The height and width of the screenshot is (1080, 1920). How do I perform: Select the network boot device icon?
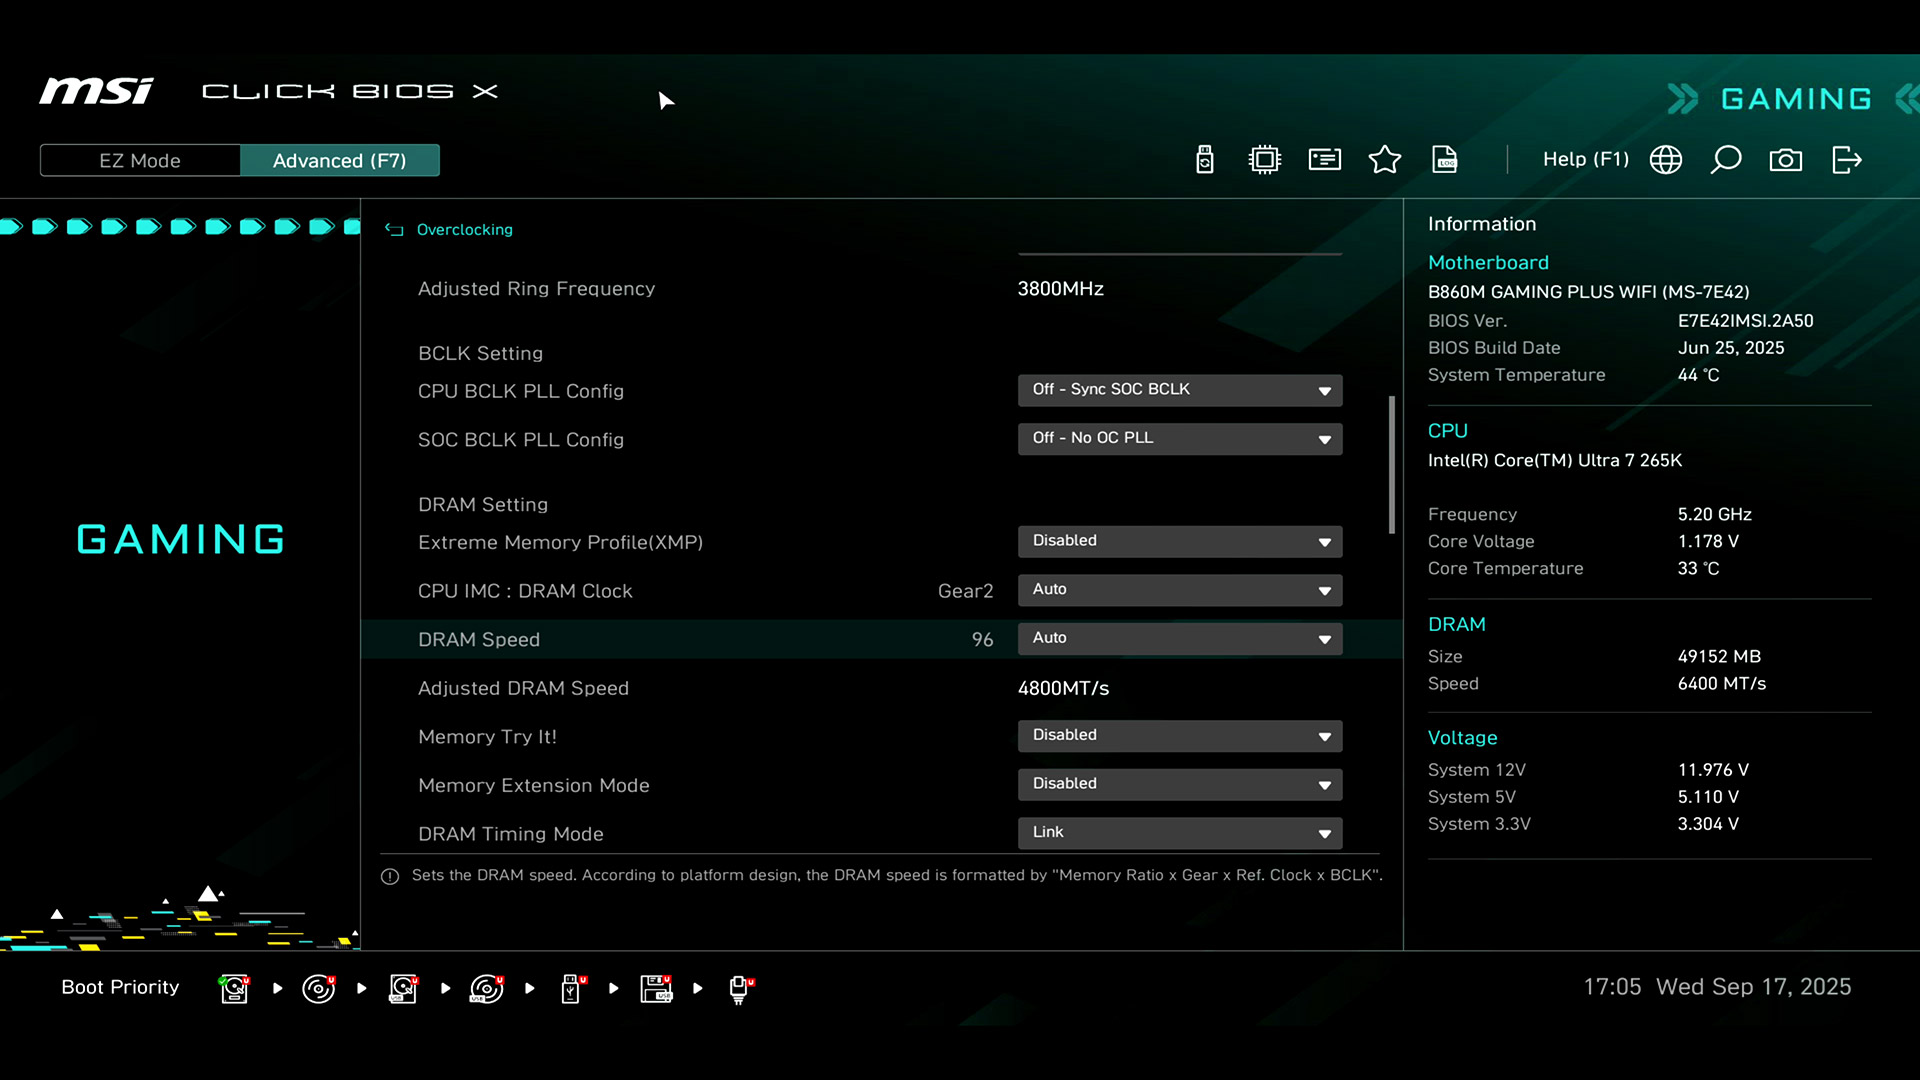coord(740,988)
